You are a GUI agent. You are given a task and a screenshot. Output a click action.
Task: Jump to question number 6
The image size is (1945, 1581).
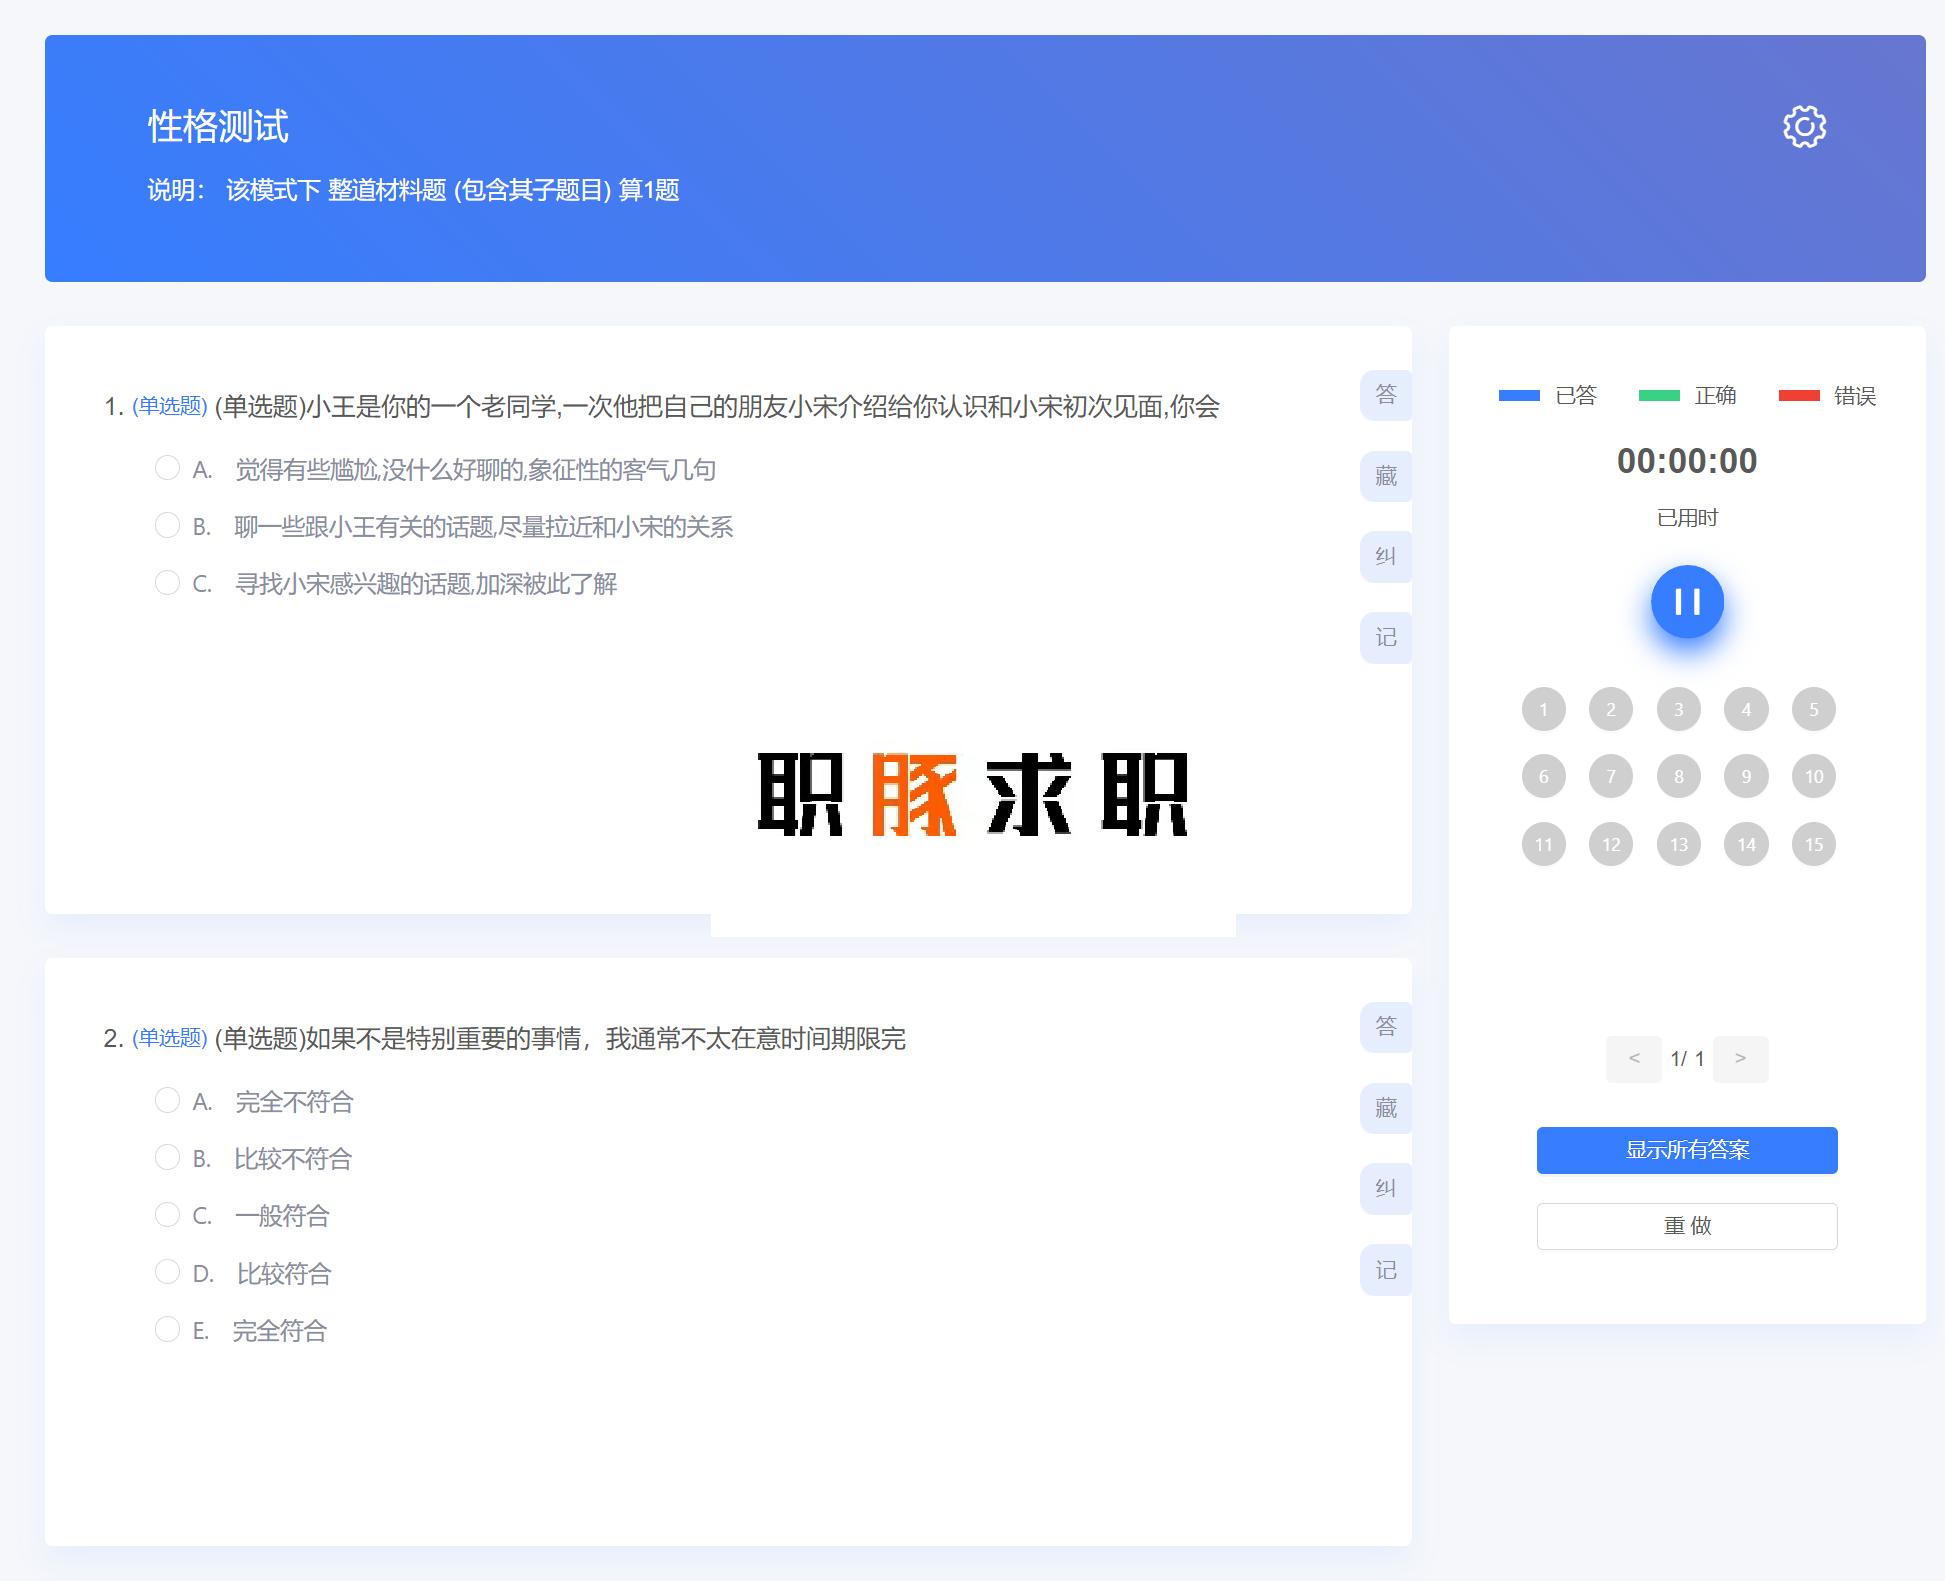tap(1543, 776)
